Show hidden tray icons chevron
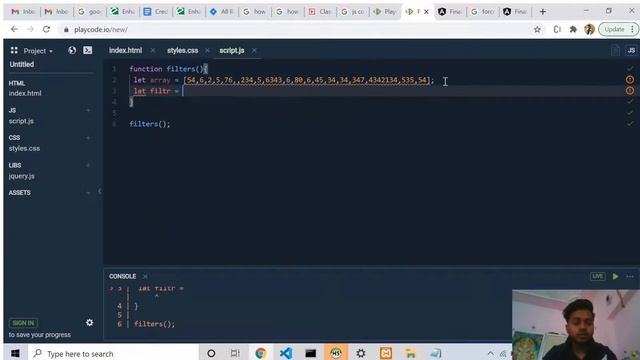The width and height of the screenshot is (640, 360). 491,353
